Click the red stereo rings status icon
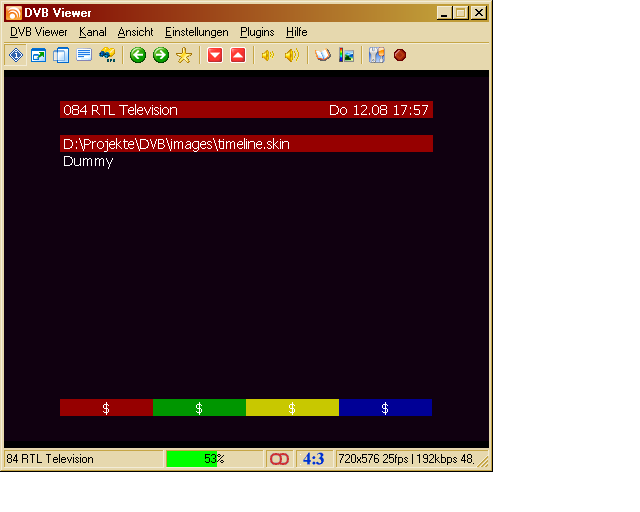The height and width of the screenshot is (512, 640). tap(279, 459)
